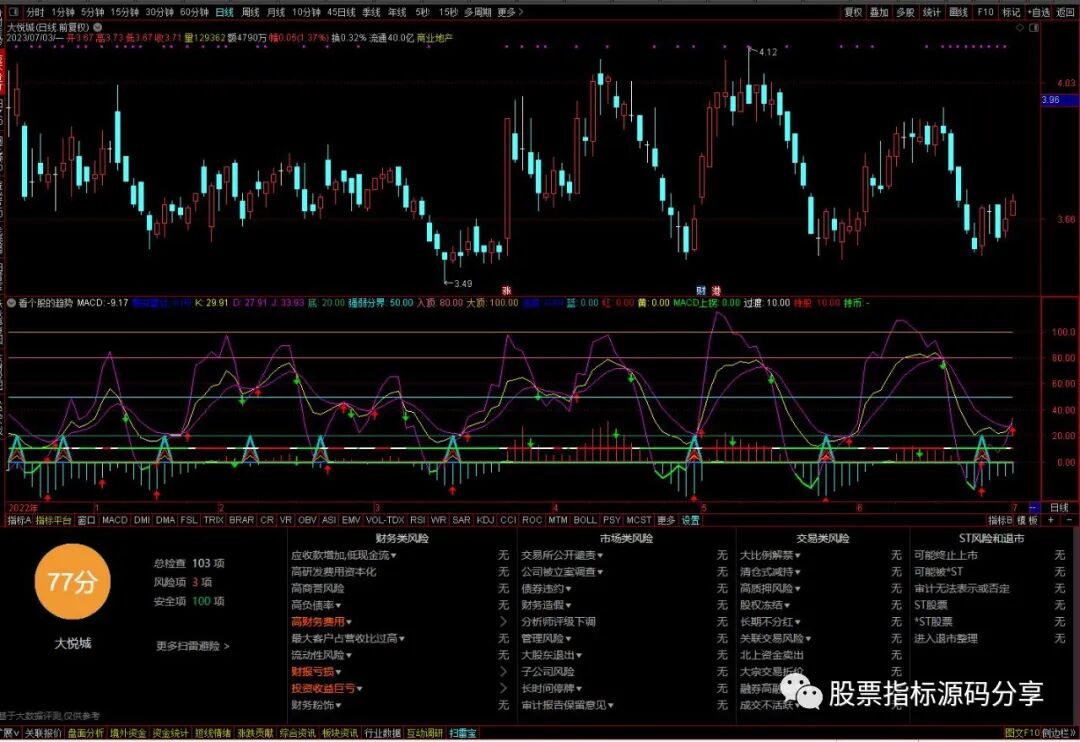Viewport: 1080px width, 742px height.
Task: Open F10 company info
Action: (x=985, y=12)
